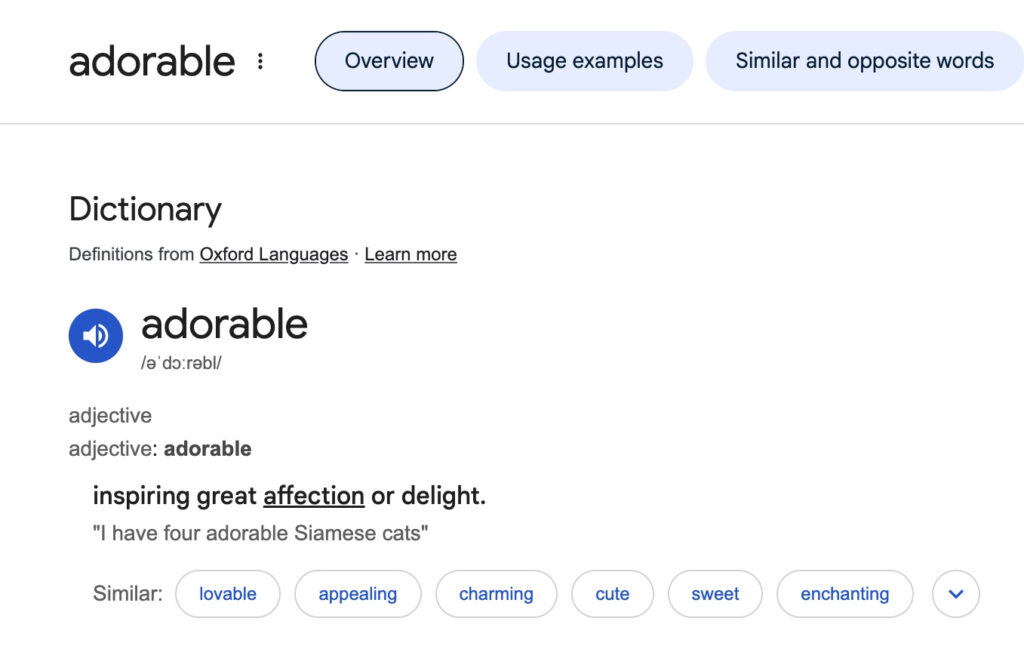The image size is (1024, 652).
Task: Select the sweet synonym chip
Action: click(715, 594)
